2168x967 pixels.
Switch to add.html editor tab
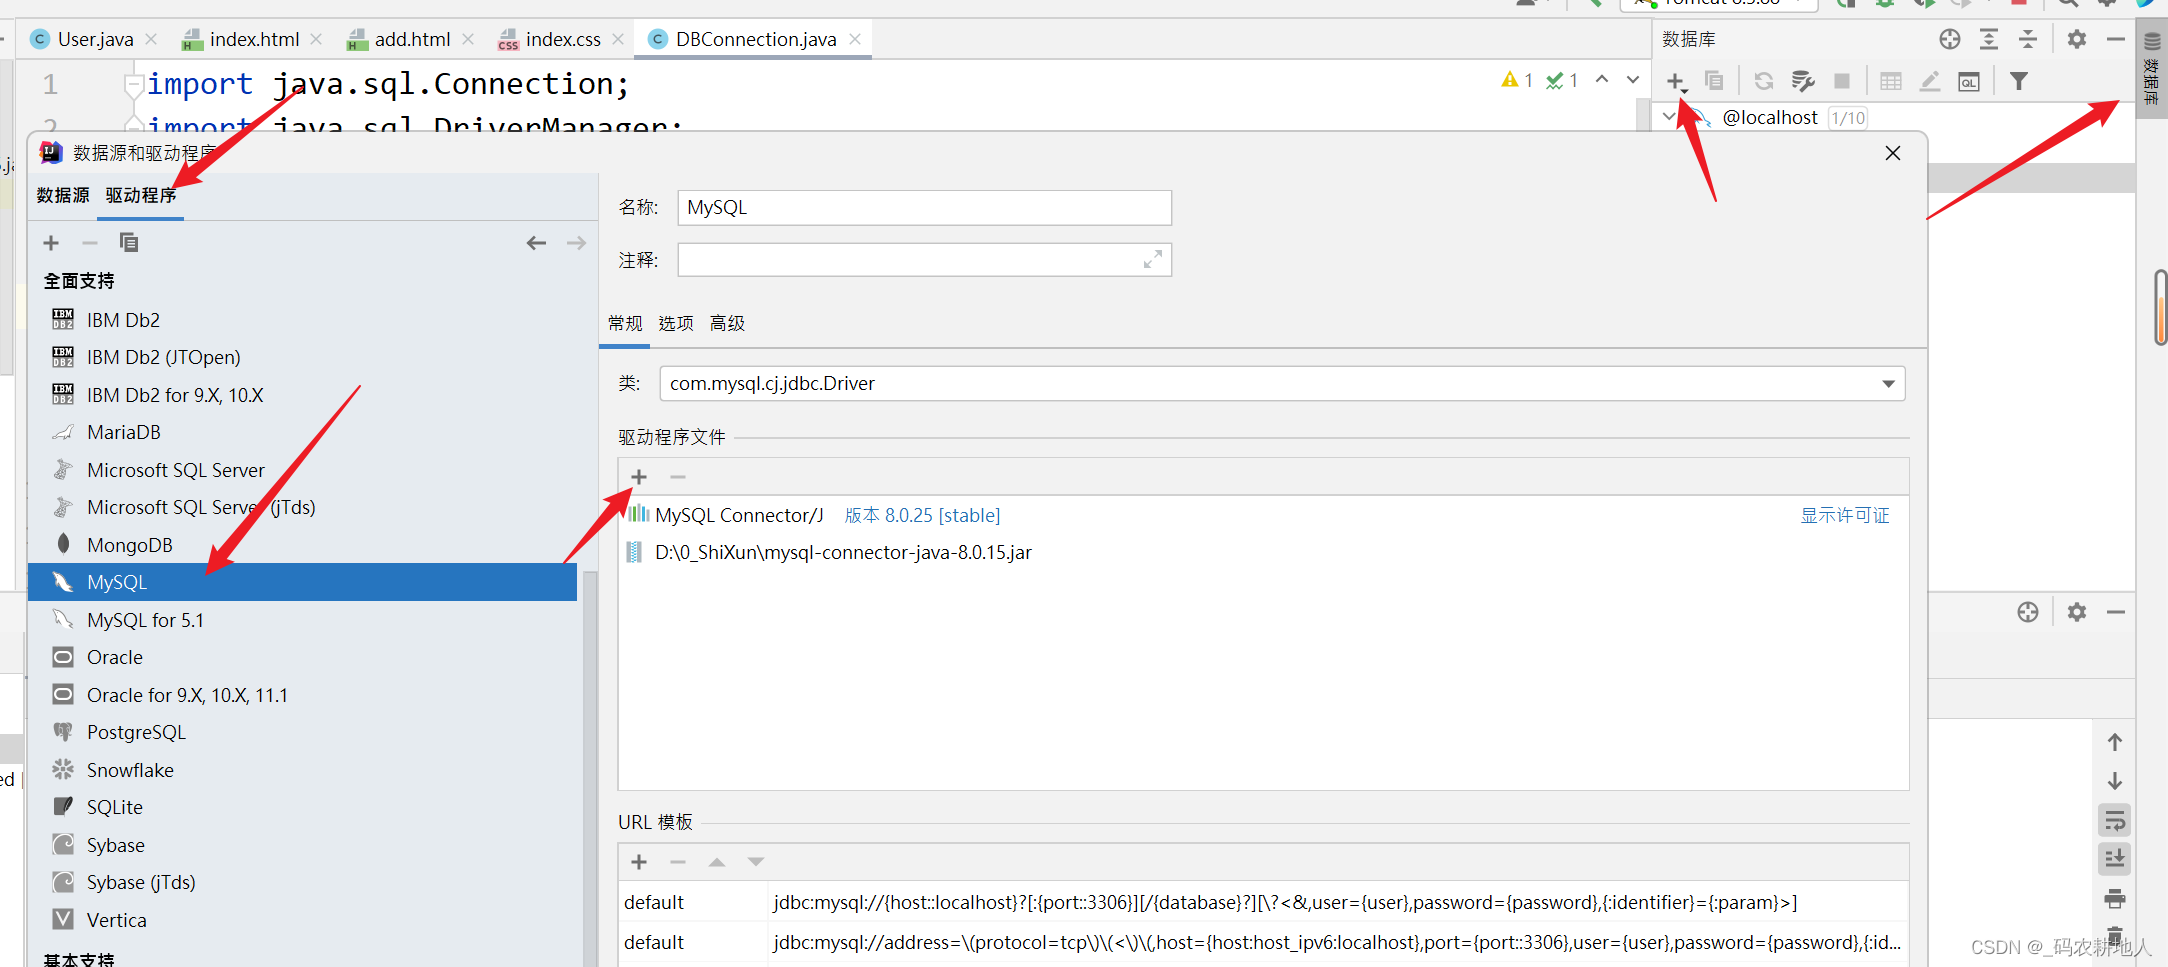point(412,39)
